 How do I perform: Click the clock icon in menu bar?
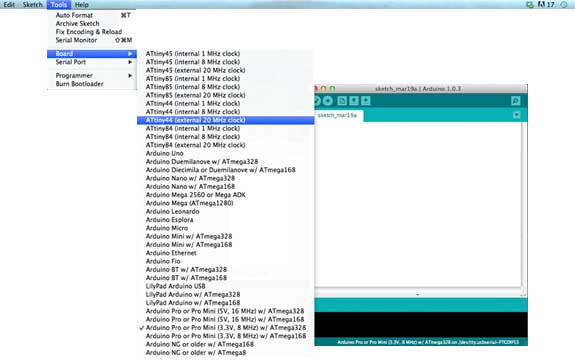(x=564, y=4)
